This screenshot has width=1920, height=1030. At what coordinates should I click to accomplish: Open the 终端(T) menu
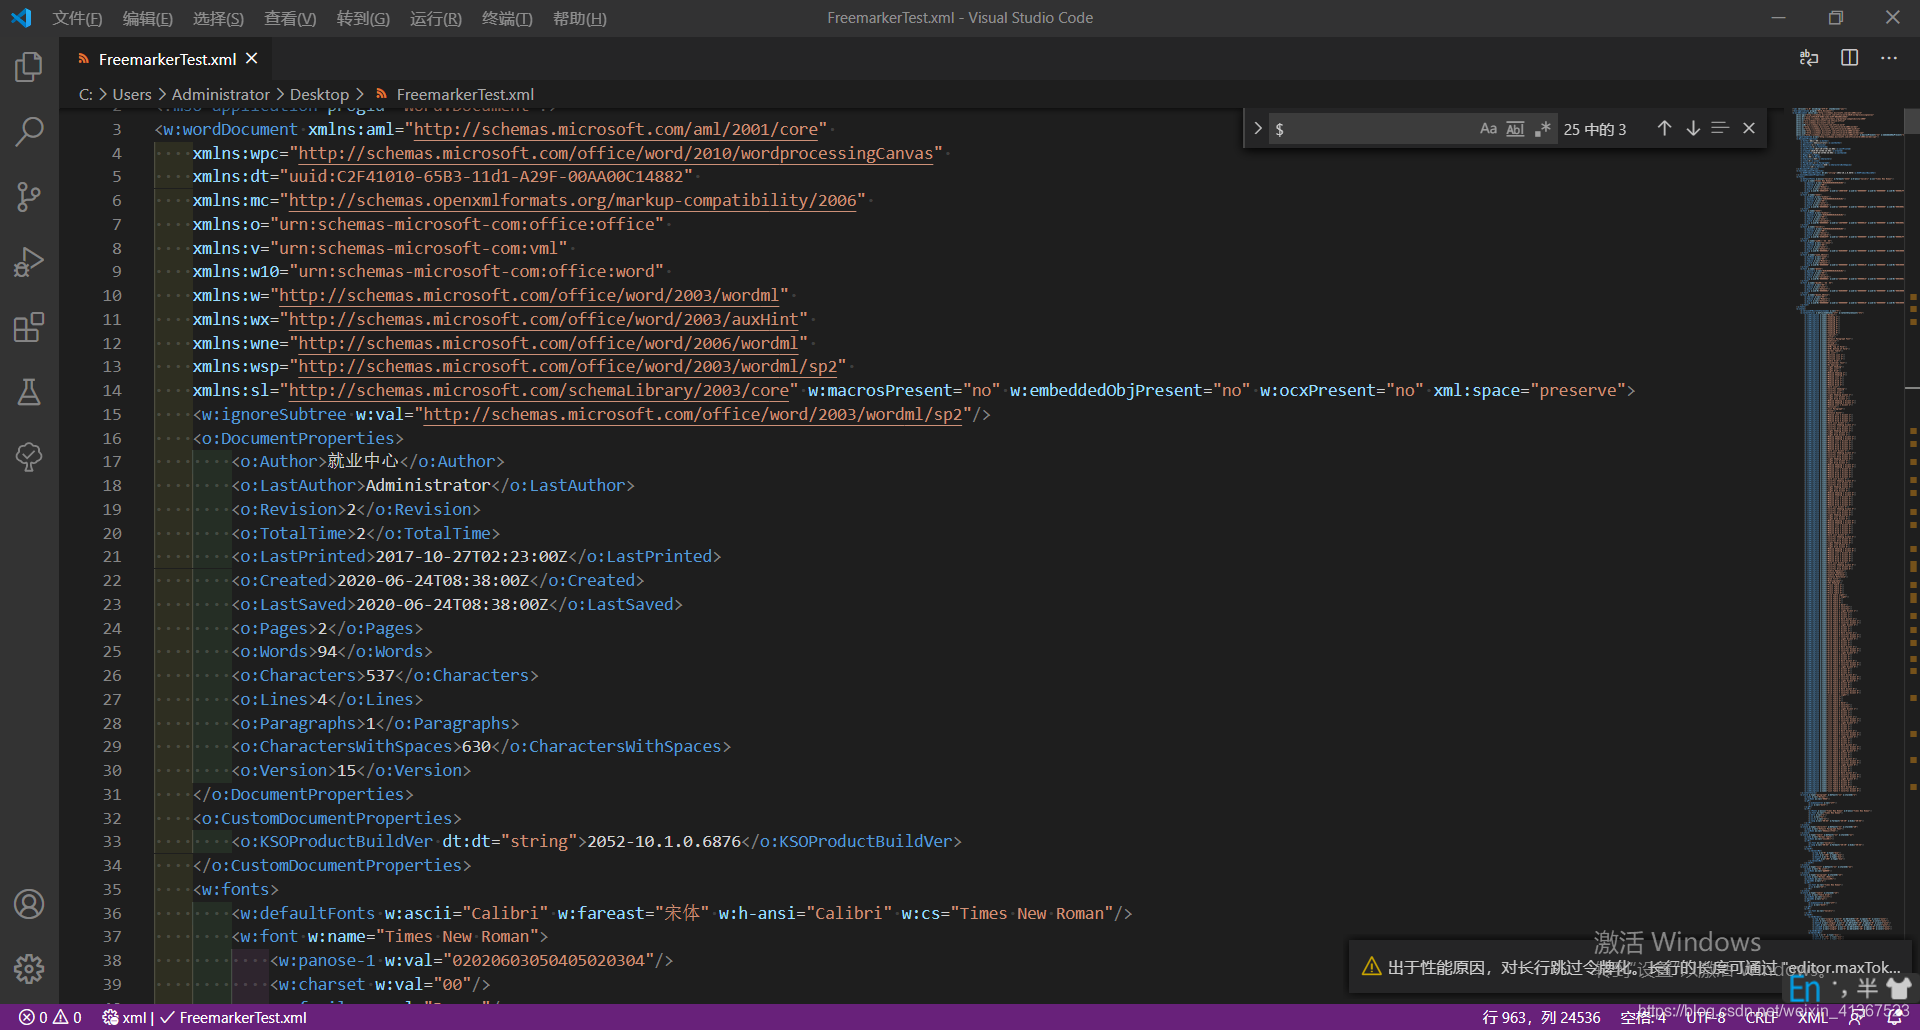[507, 18]
